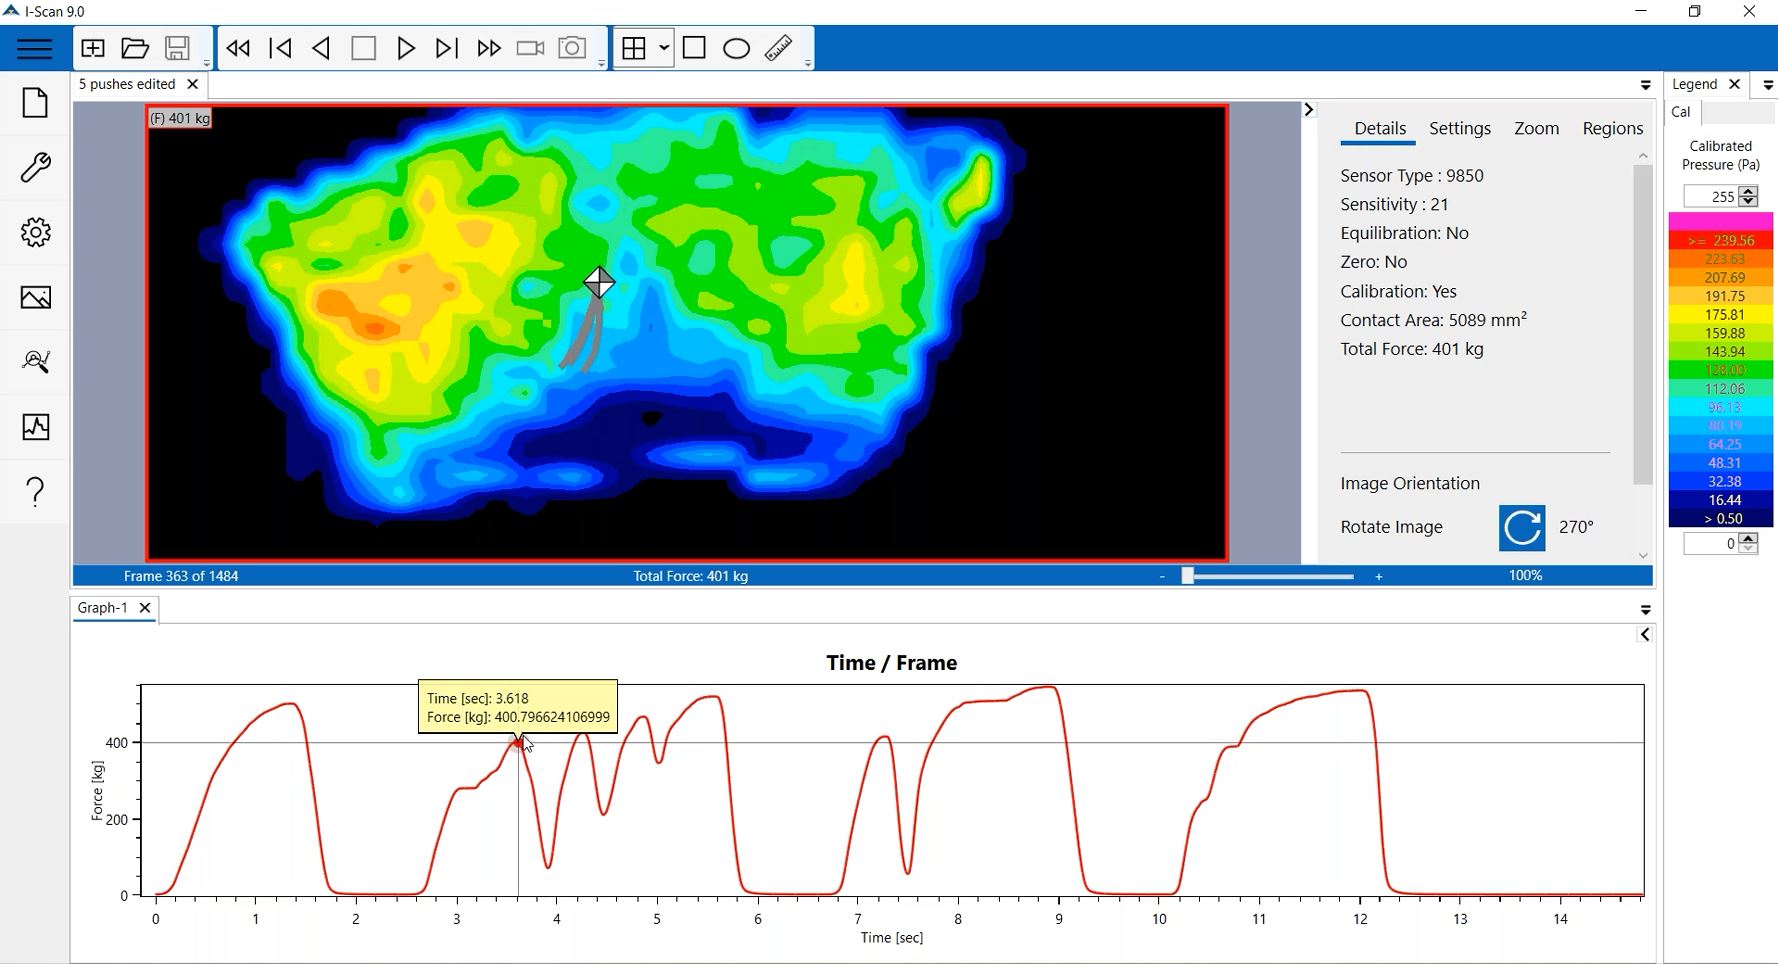Viewport: 1778px width, 964px height.
Task: Open the graph sidebar icon
Action: click(x=35, y=427)
